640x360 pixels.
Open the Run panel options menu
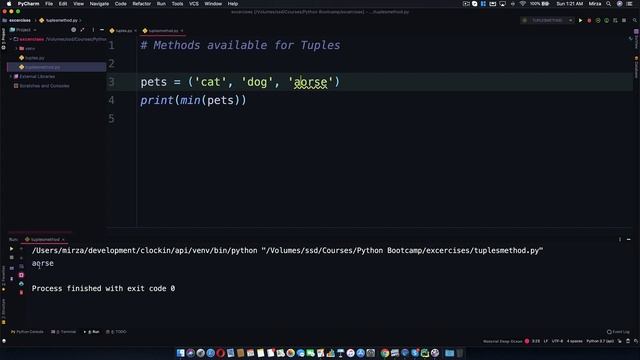(x=620, y=240)
